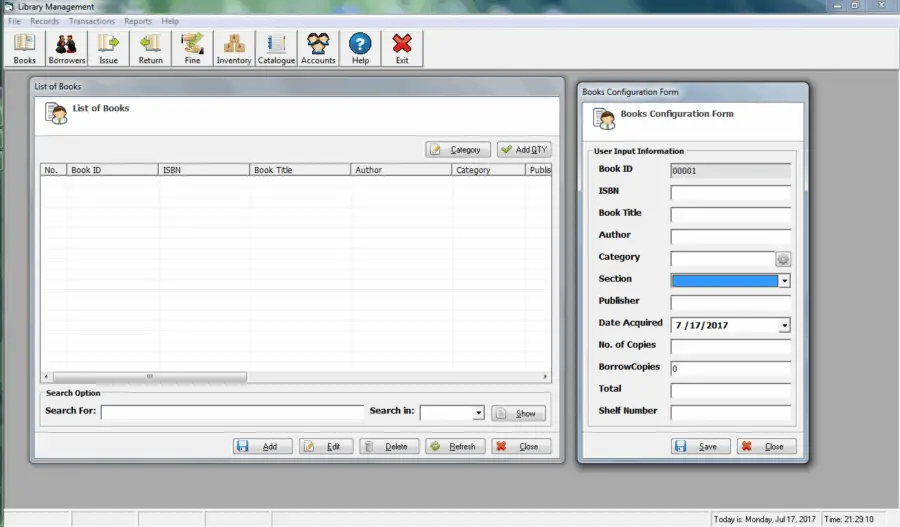Minimize the Library Management window
The image size is (900, 527).
837,5
